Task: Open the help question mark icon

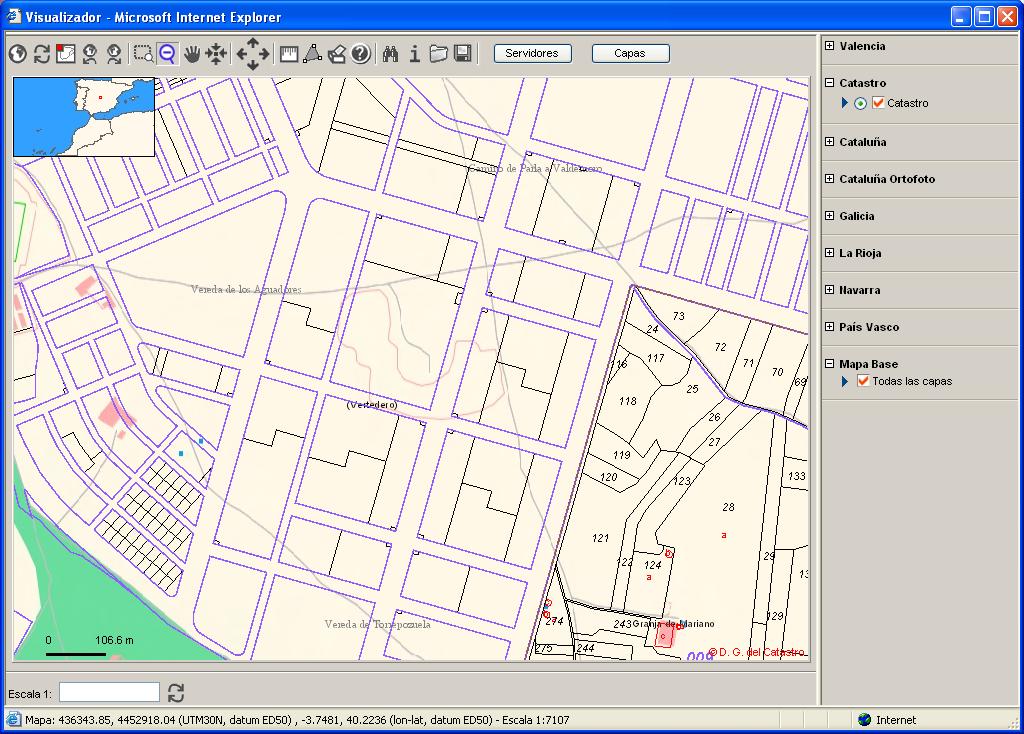Action: [361, 54]
